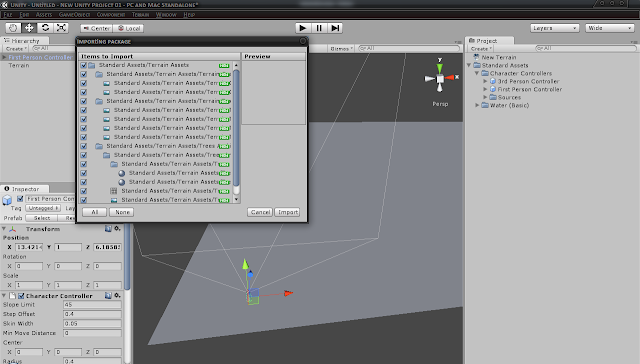Image resolution: width=640 pixels, height=364 pixels.
Task: Collapse the Transform component
Action: 4,229
